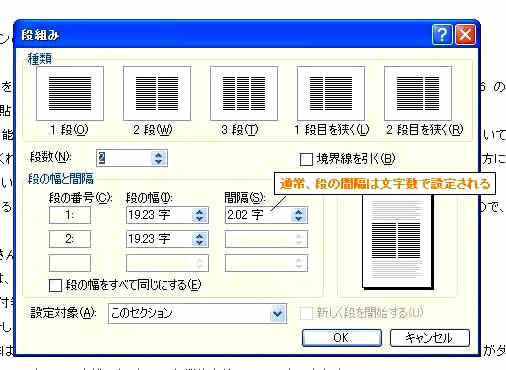This screenshot has height=370, width=506.
Task: Enable 境界線を引く checkbox
Action: (306, 159)
